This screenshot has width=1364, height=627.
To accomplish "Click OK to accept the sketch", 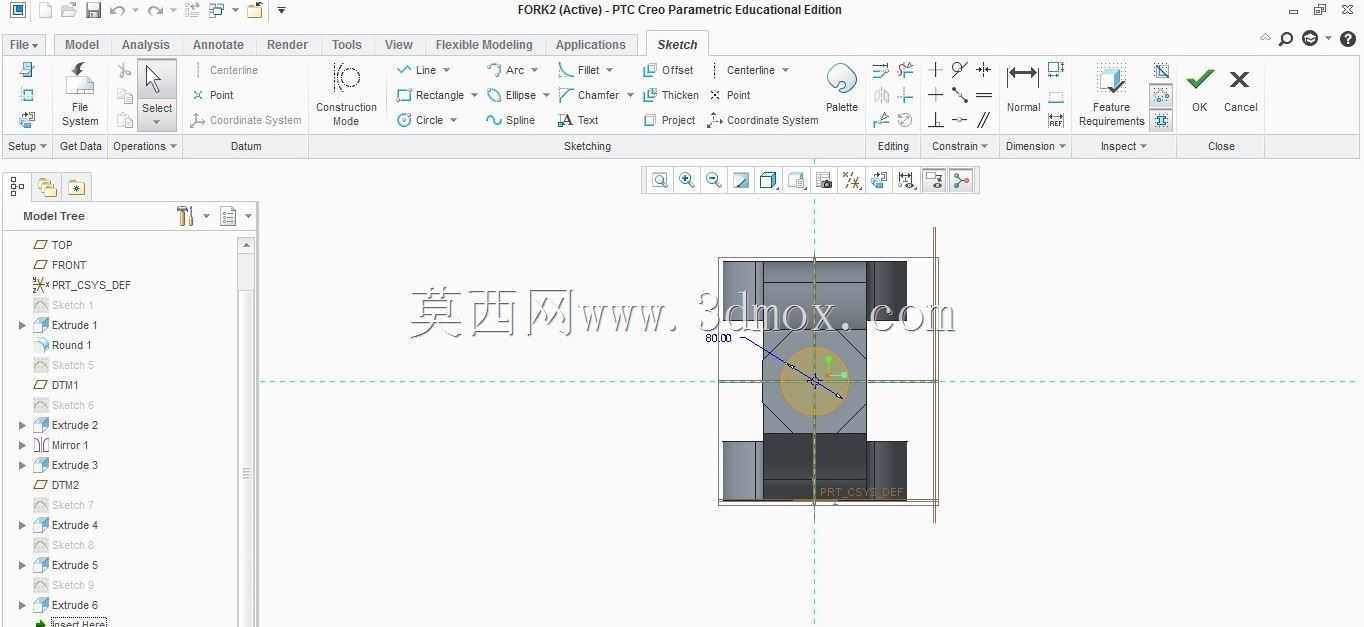I will 1200,90.
